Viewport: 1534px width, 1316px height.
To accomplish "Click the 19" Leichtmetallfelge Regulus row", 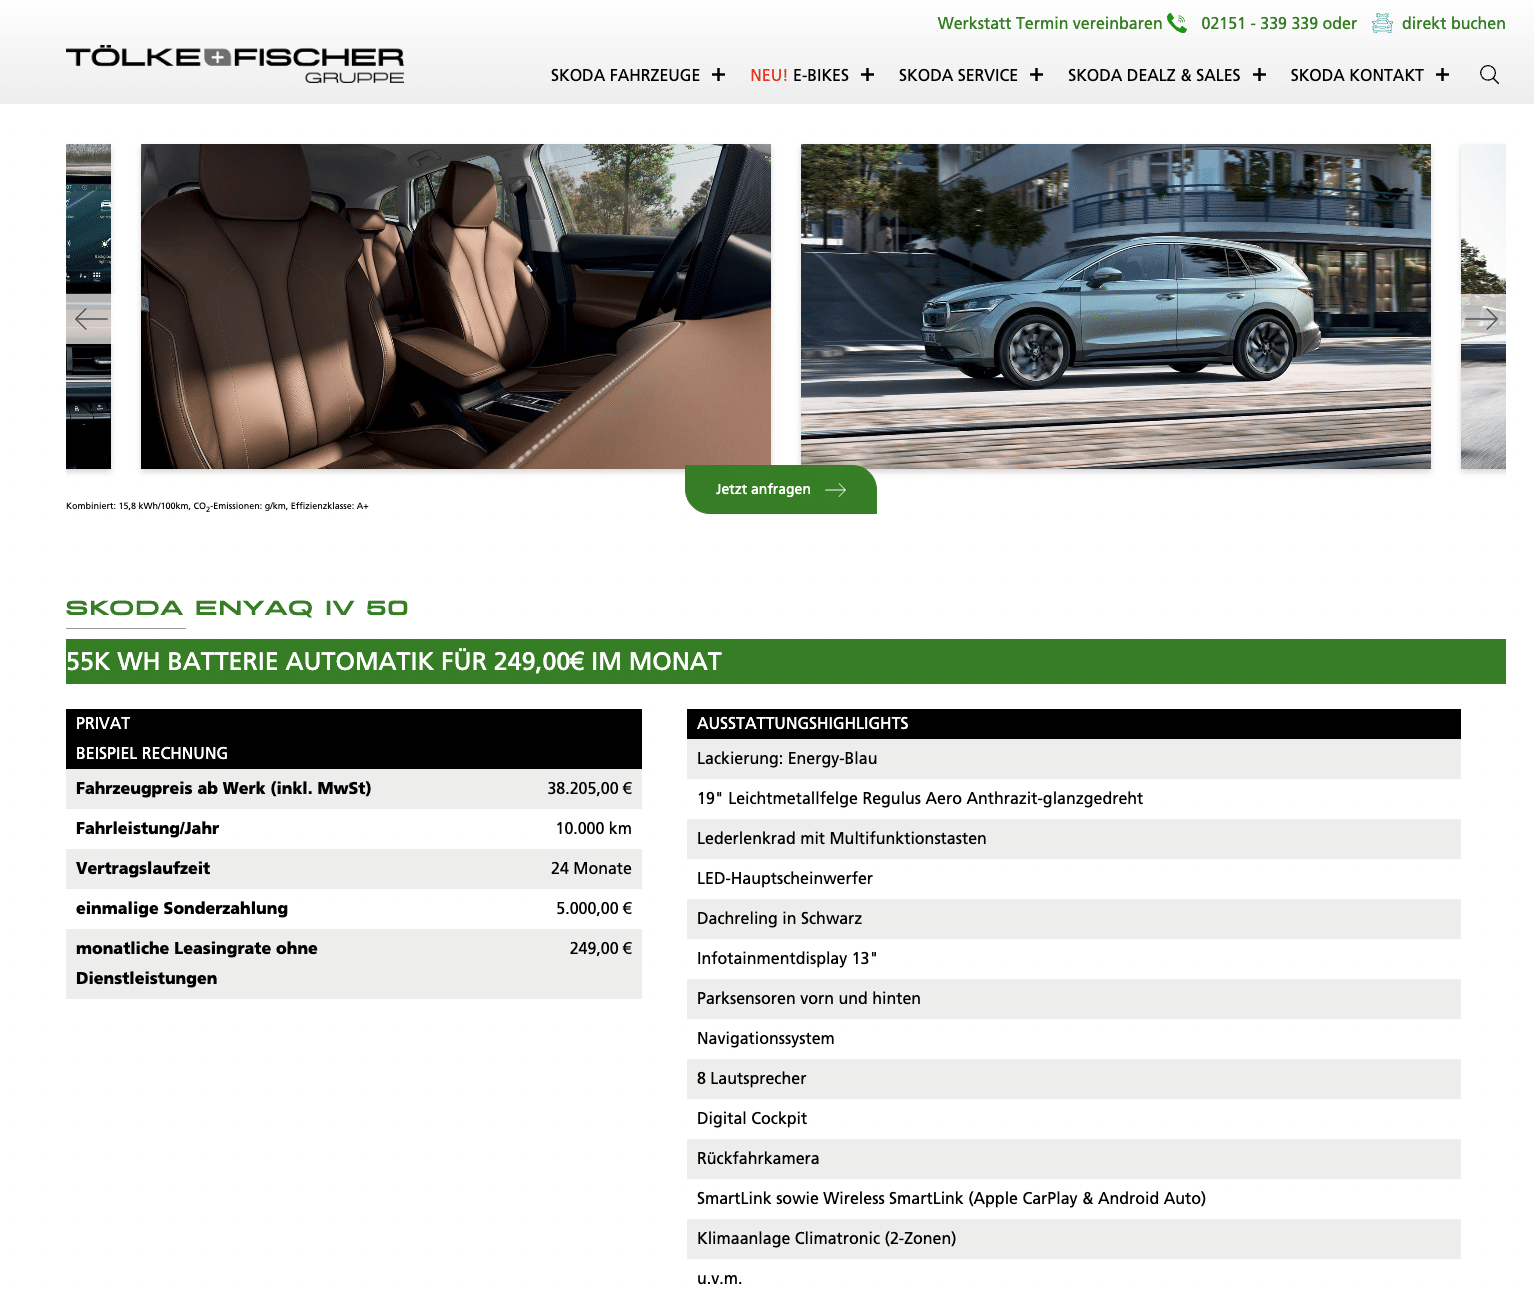I will point(1074,799).
